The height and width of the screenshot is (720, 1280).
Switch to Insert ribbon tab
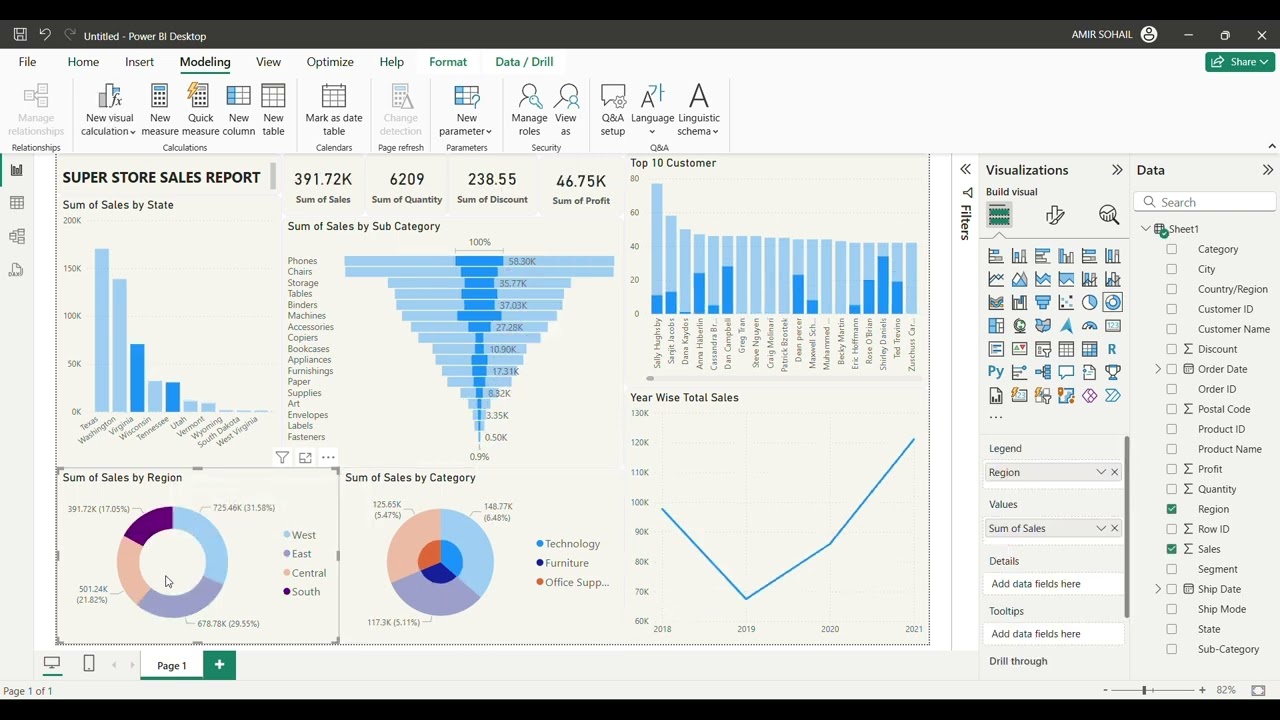[139, 62]
